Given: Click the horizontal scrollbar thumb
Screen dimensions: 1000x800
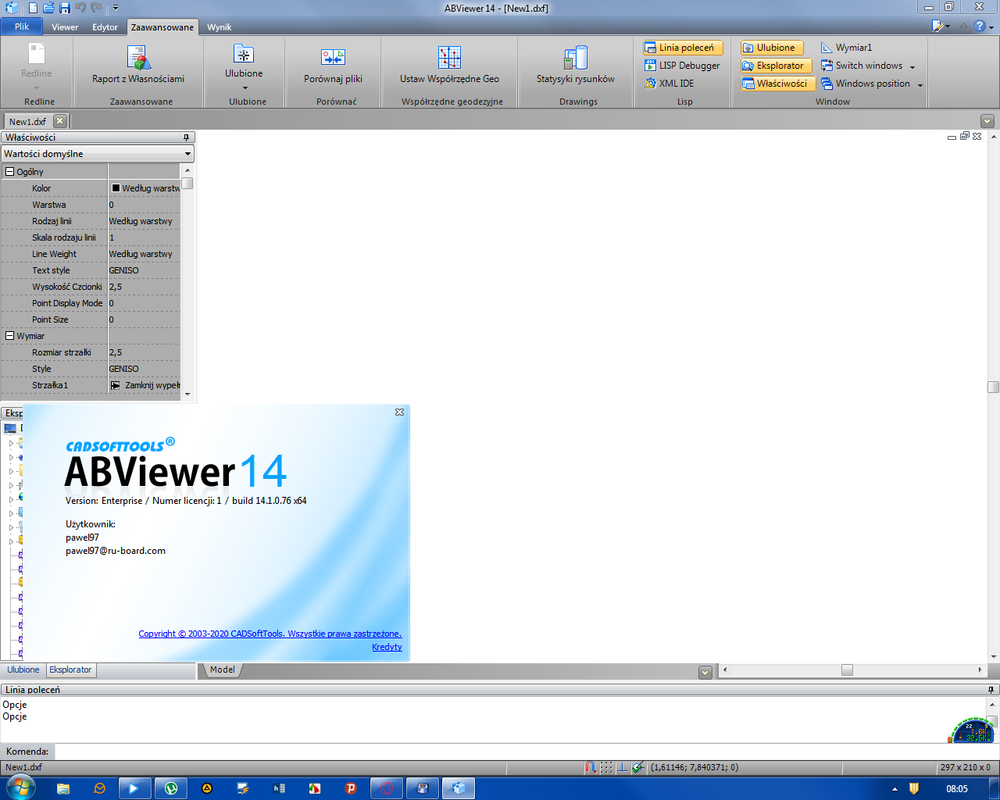Looking at the screenshot, I should (x=846, y=670).
